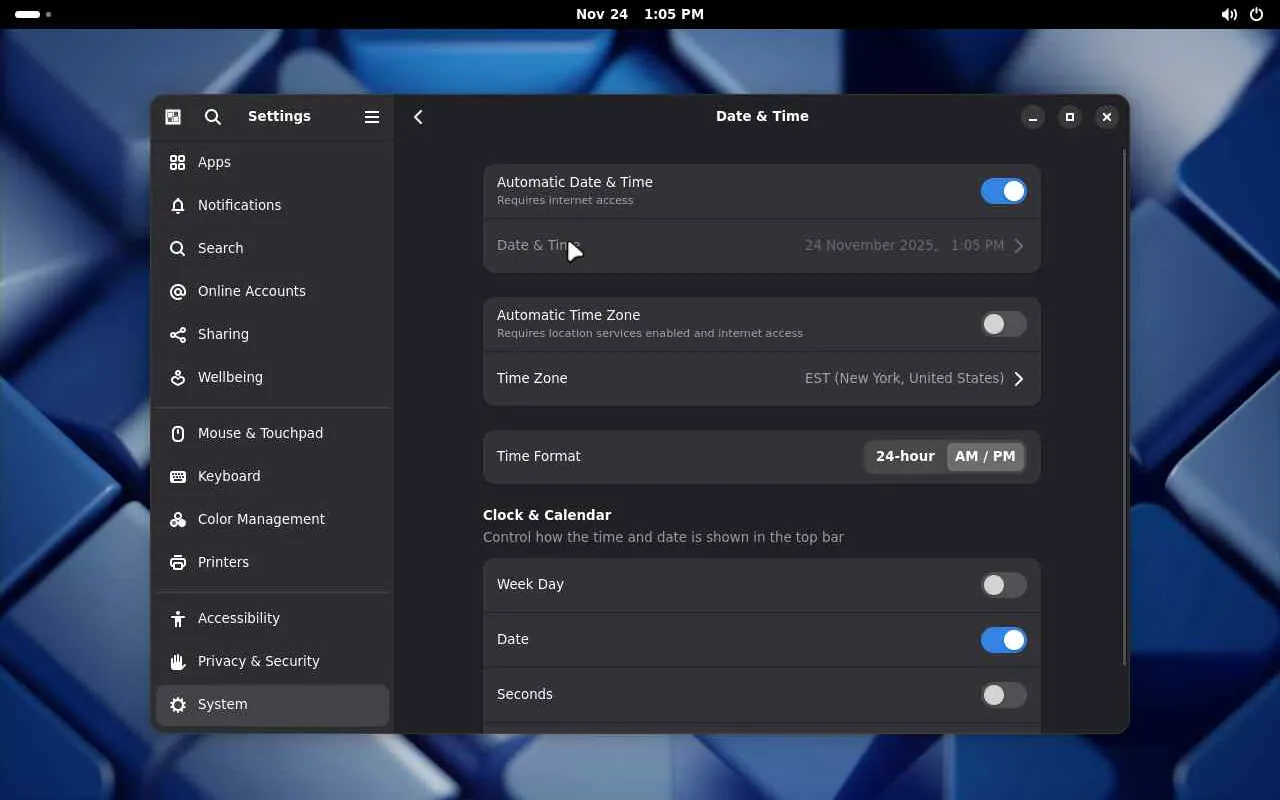Open the Activities workspace indicator
Viewport: 1280px width, 800px height.
pyautogui.click(x=33, y=14)
